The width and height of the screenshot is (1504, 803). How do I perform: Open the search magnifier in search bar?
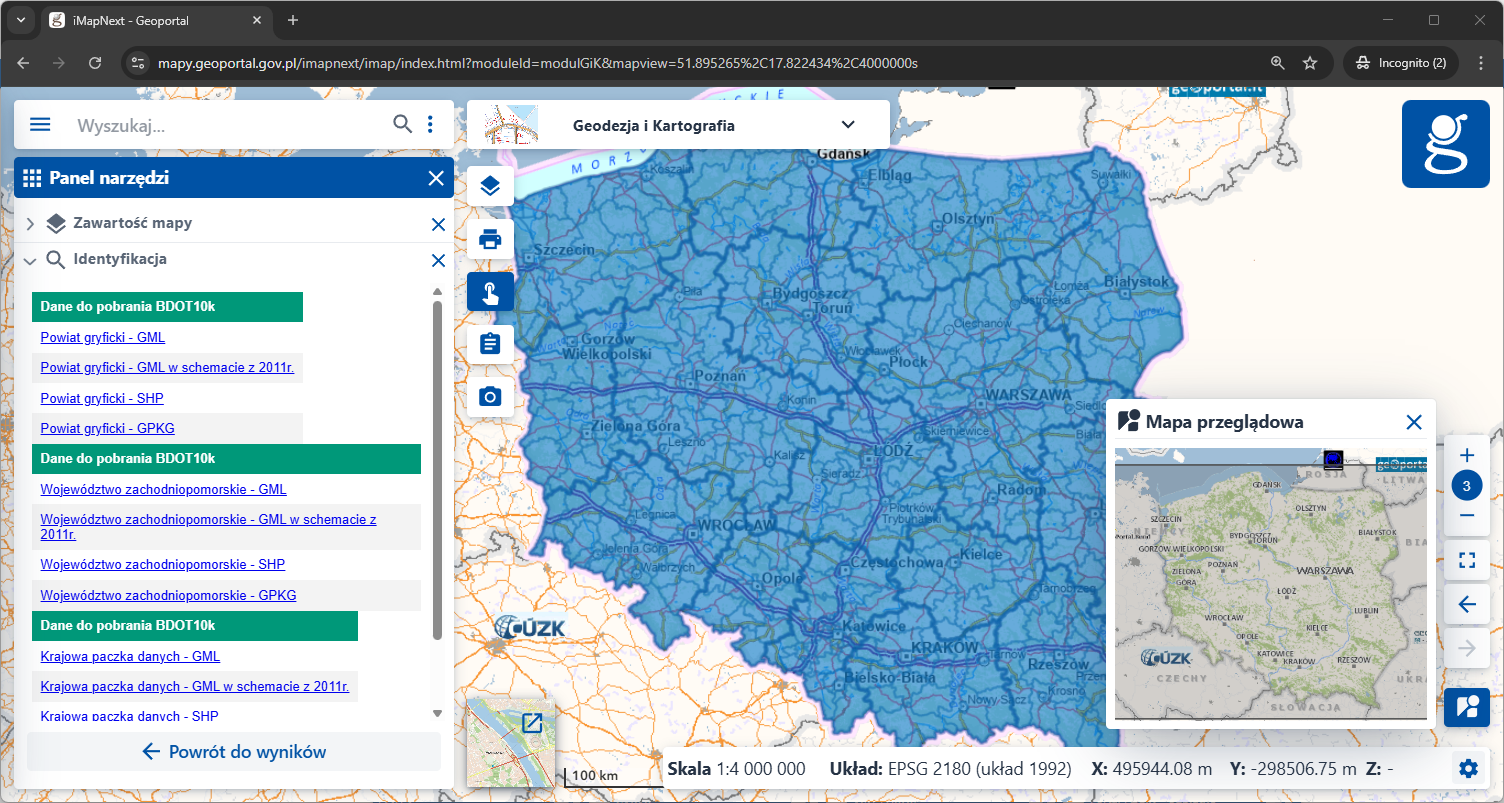403,124
